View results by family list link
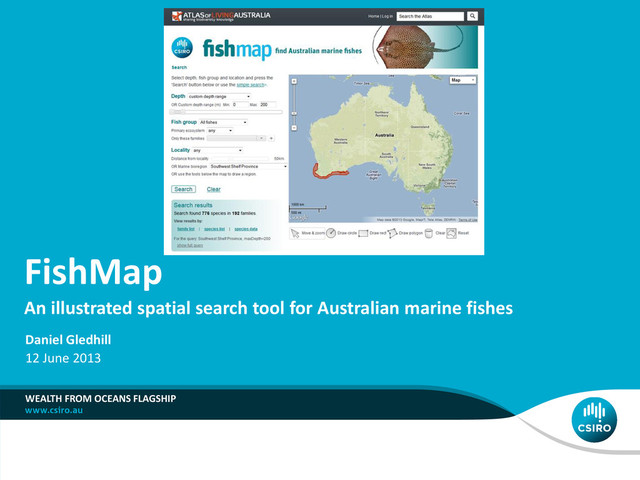 tap(186, 229)
